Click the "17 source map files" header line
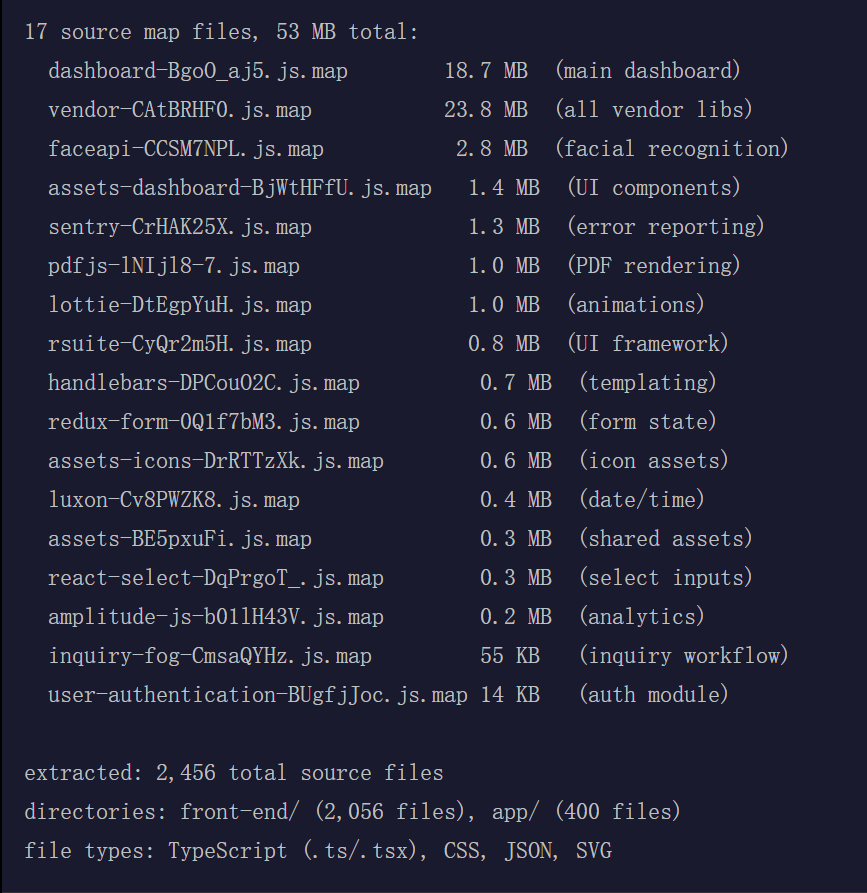The width and height of the screenshot is (867, 893). pyautogui.click(x=221, y=32)
